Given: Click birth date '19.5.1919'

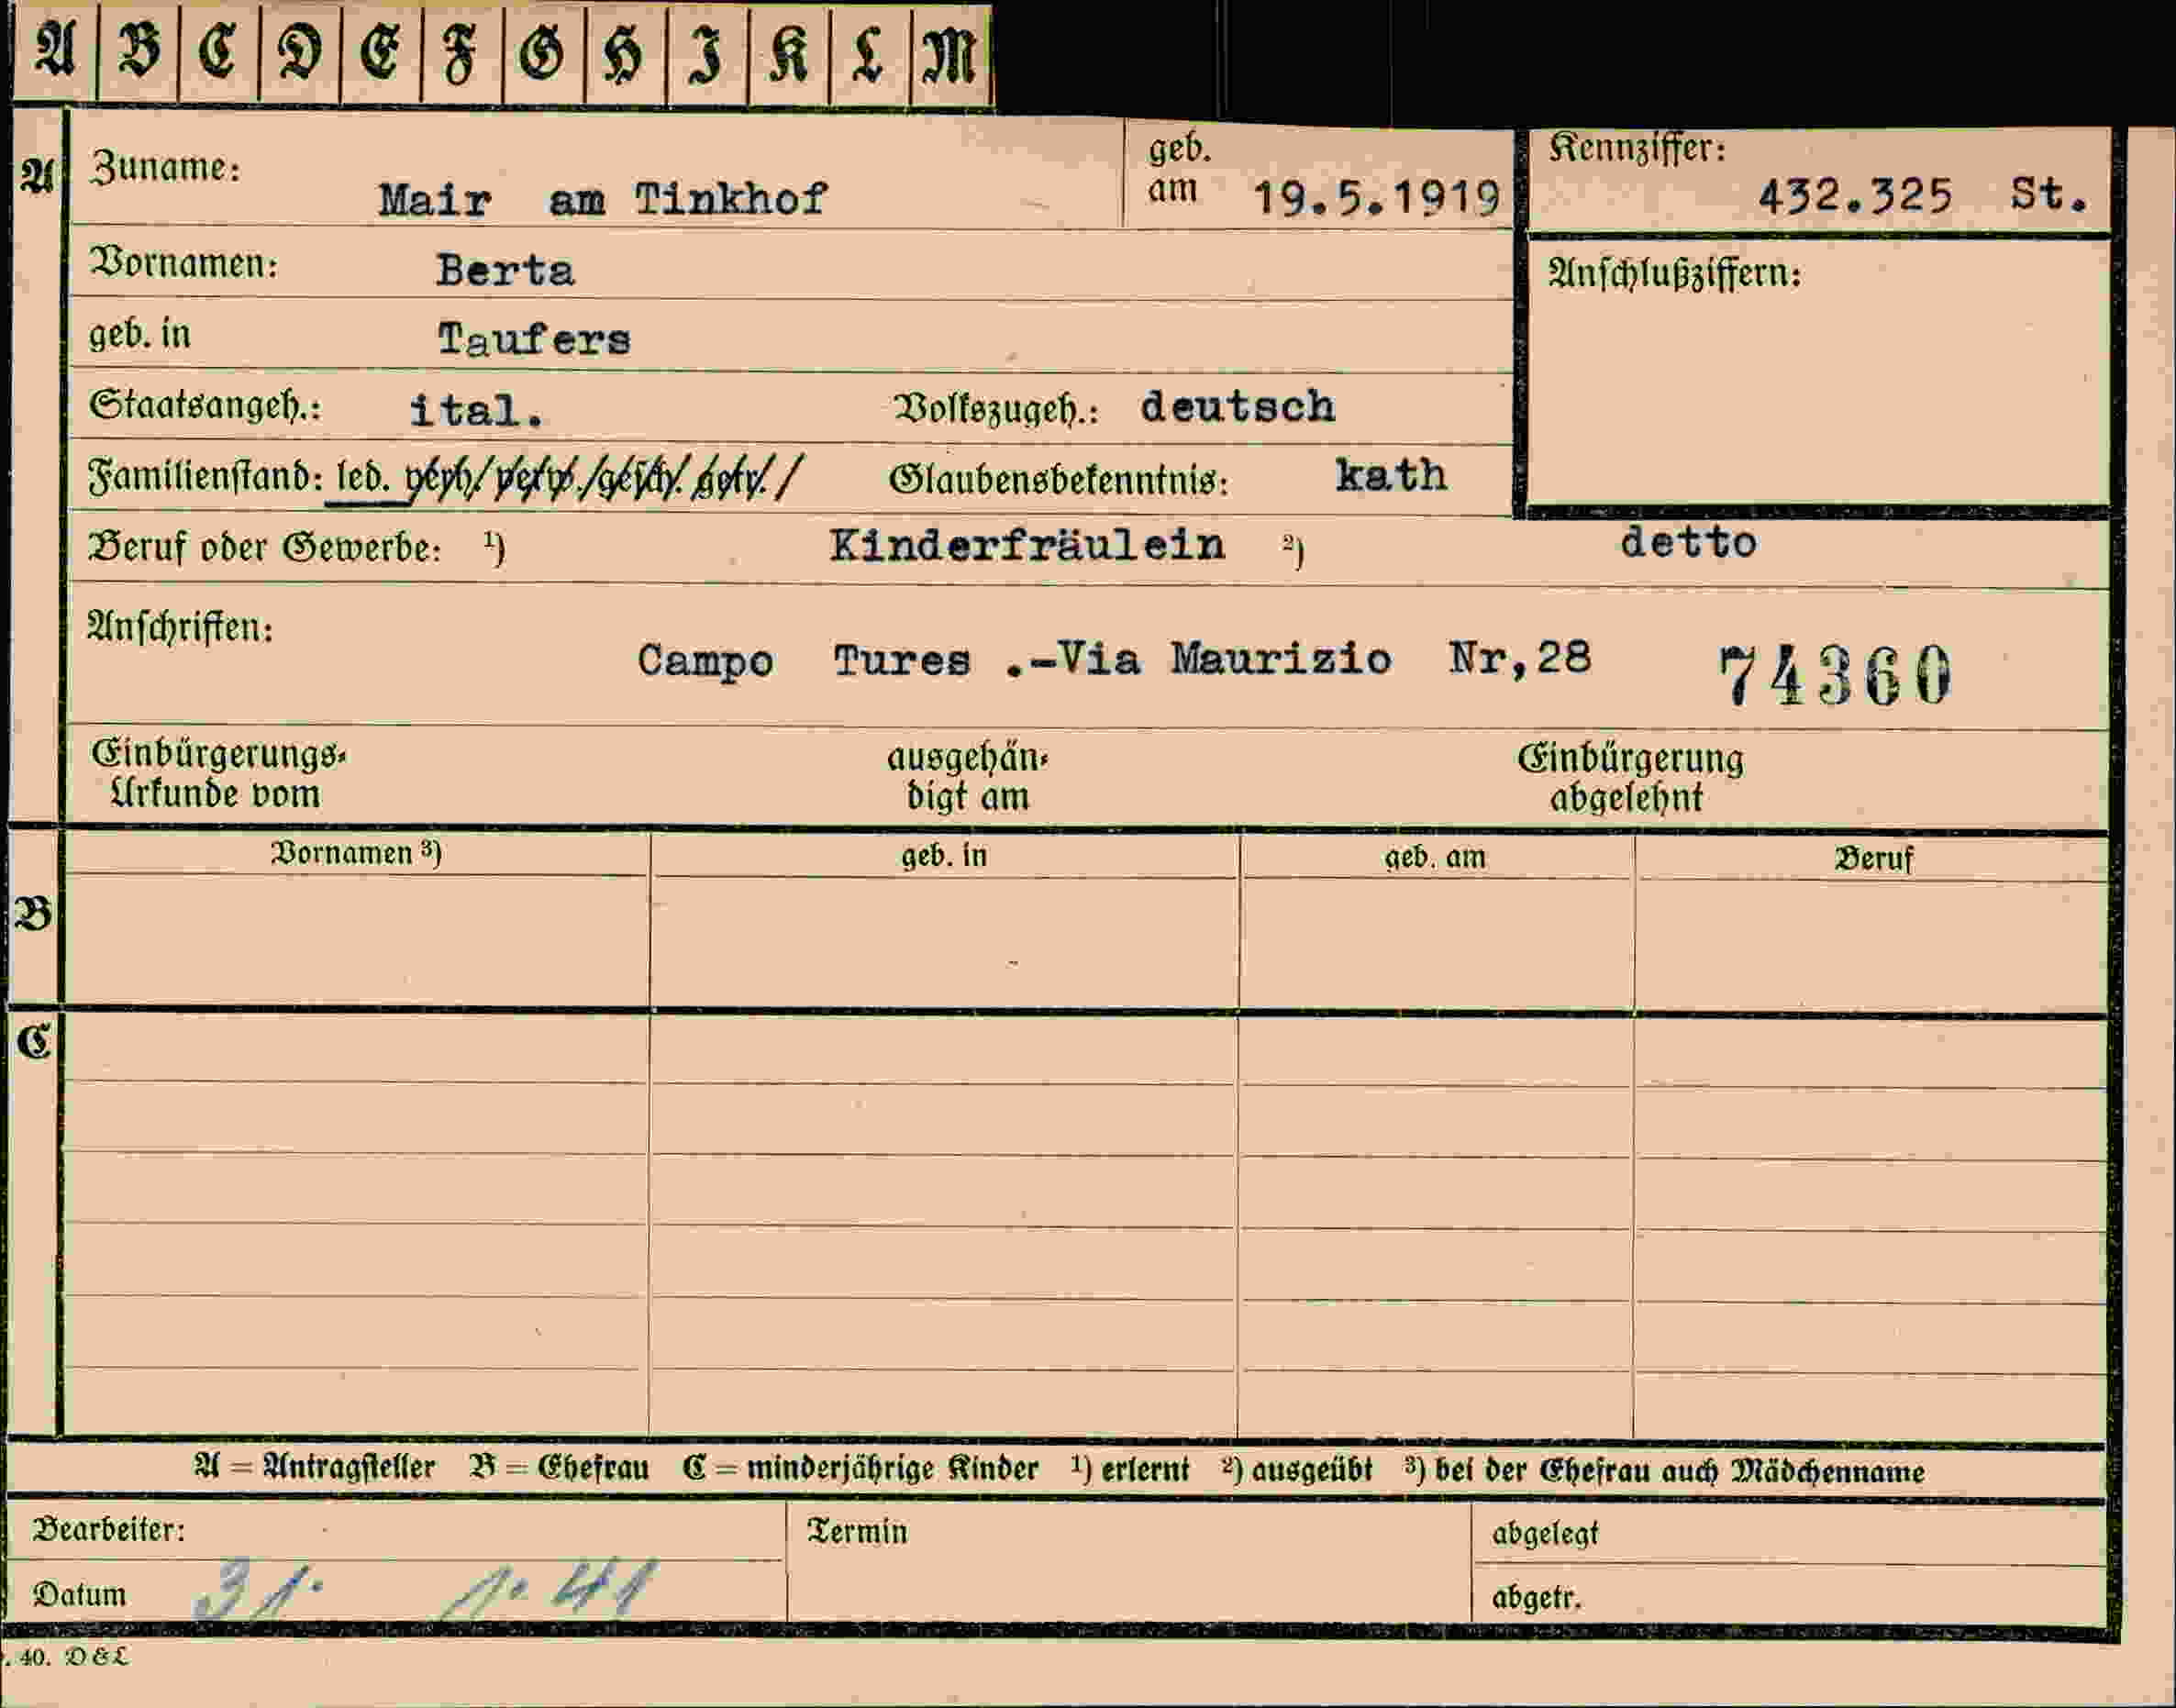Looking at the screenshot, I should tap(1376, 198).
